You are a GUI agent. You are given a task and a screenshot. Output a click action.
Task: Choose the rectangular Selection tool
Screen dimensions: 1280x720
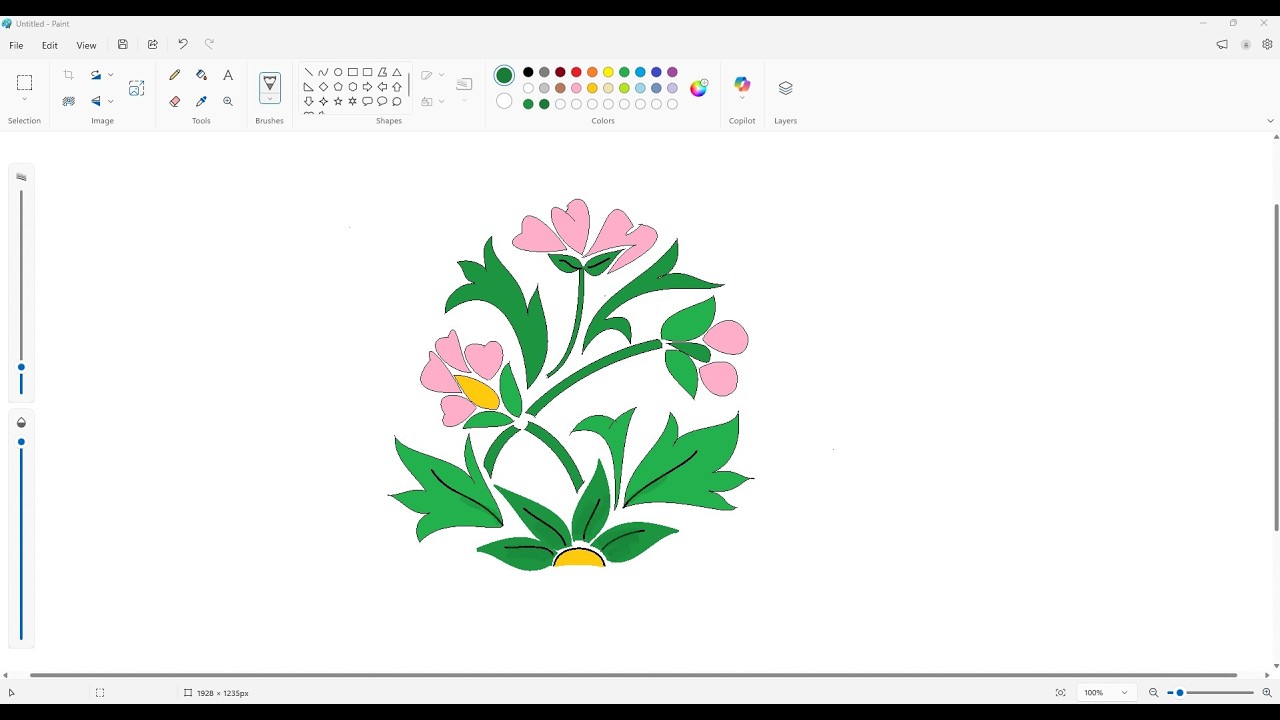25,82
